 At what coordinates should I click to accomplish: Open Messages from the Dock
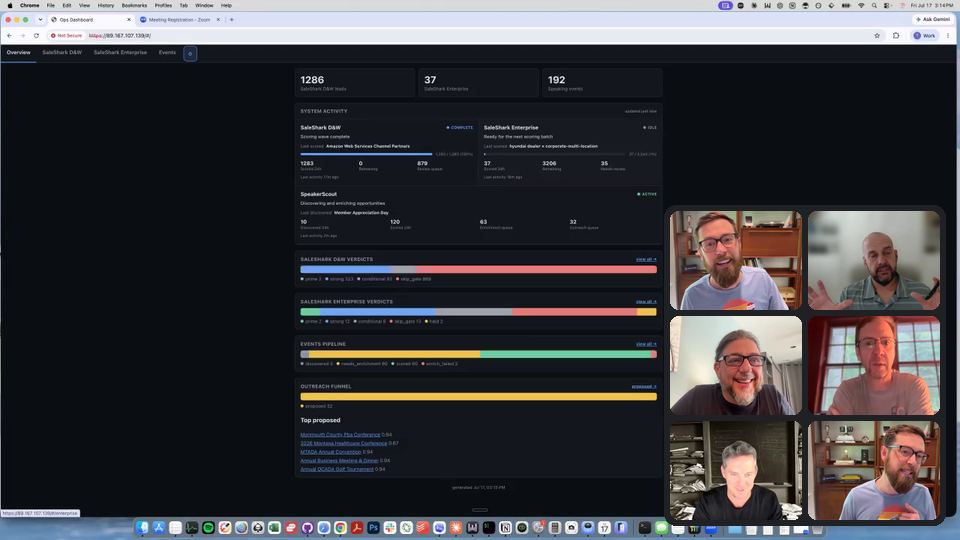661,527
